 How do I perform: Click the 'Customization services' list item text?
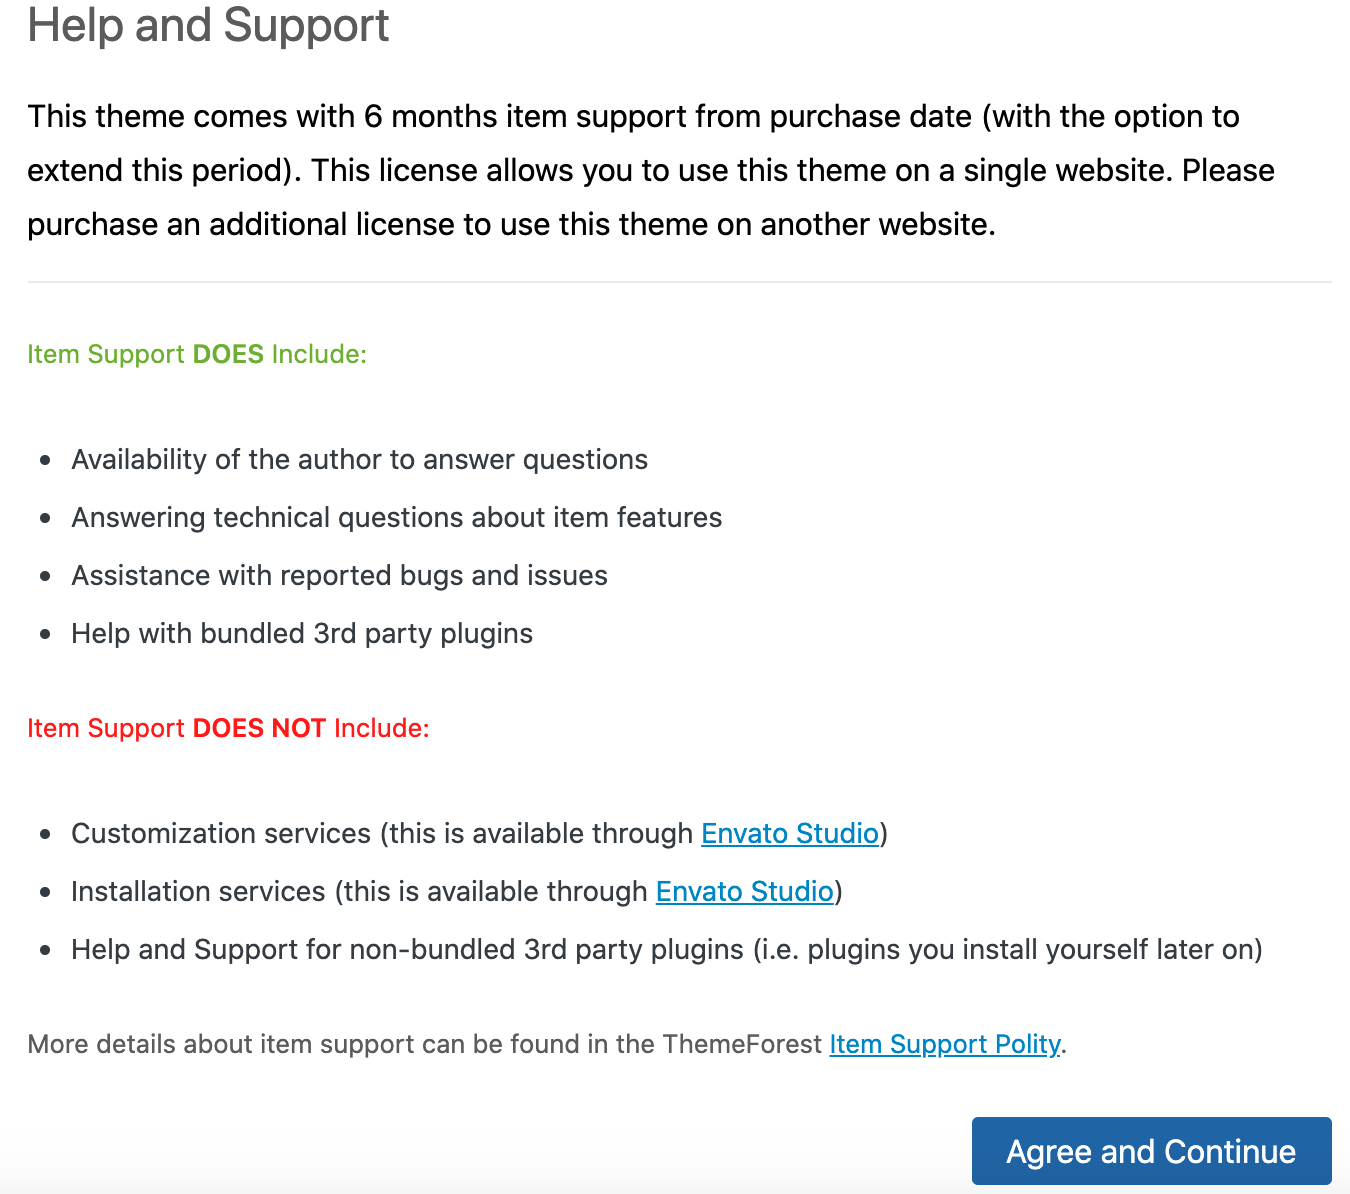pyautogui.click(x=221, y=833)
